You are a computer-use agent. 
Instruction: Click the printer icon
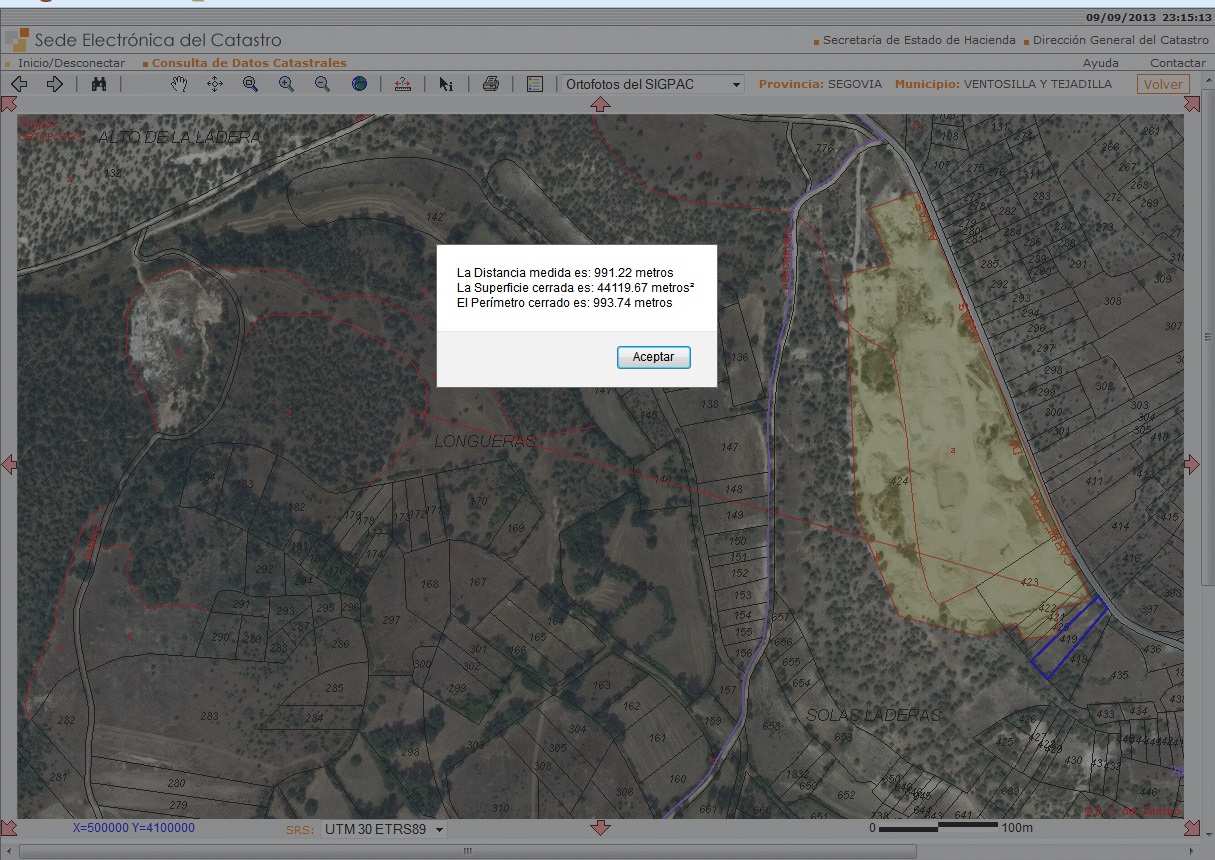(490, 84)
